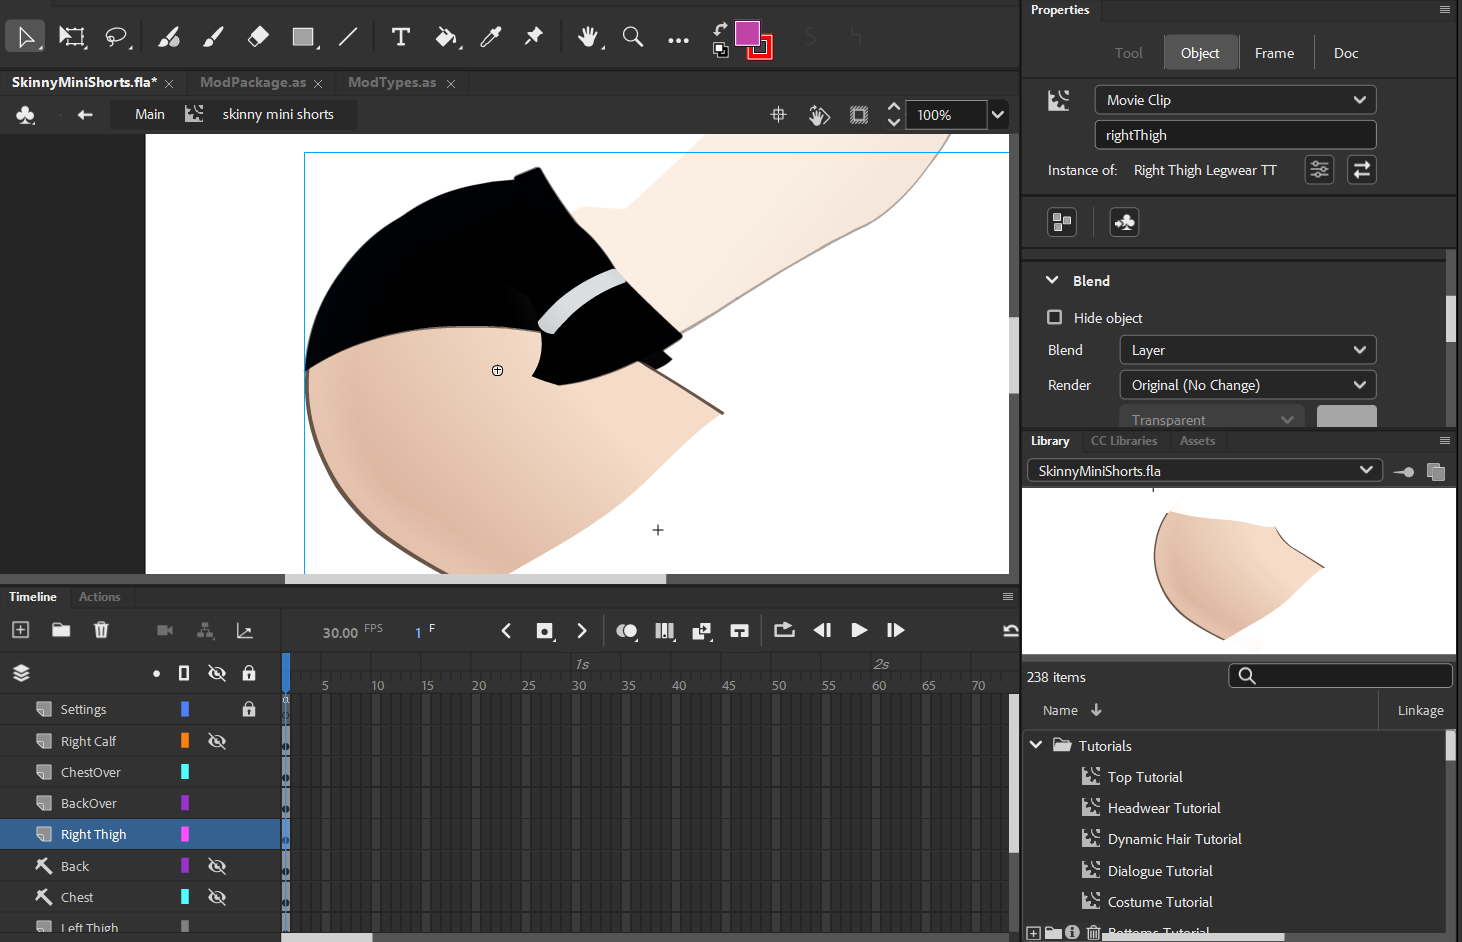
Task: Select the Zoom magnifier tool
Action: [x=632, y=37]
